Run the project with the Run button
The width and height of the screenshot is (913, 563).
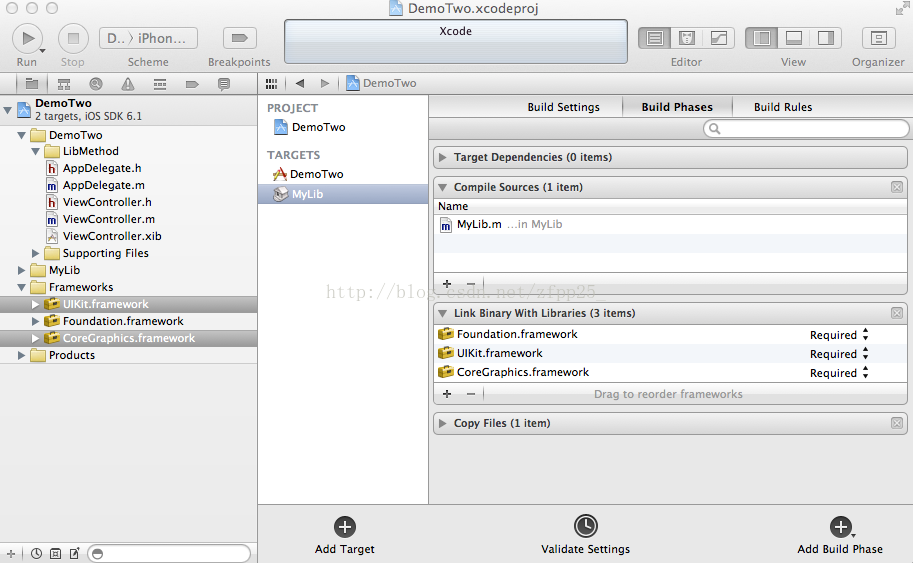(x=27, y=38)
